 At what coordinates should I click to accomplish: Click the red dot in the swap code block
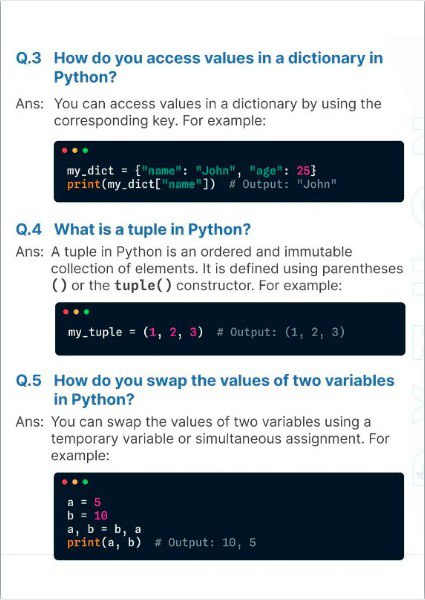64,482
